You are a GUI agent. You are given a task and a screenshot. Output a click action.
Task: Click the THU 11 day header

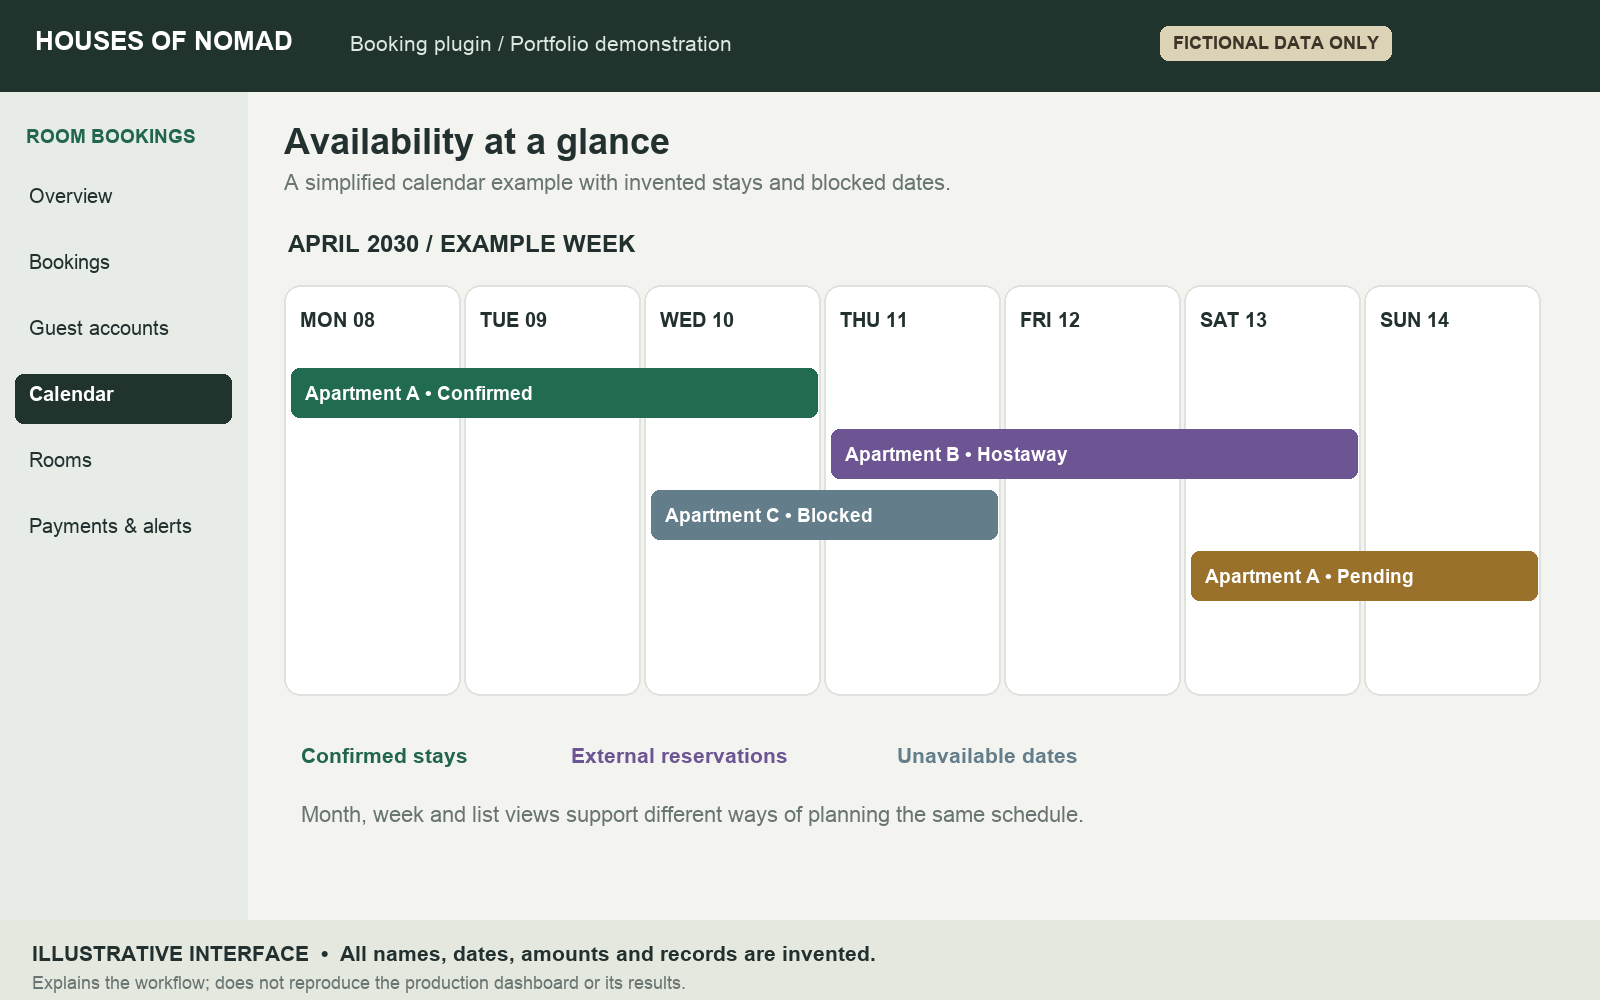tap(873, 320)
